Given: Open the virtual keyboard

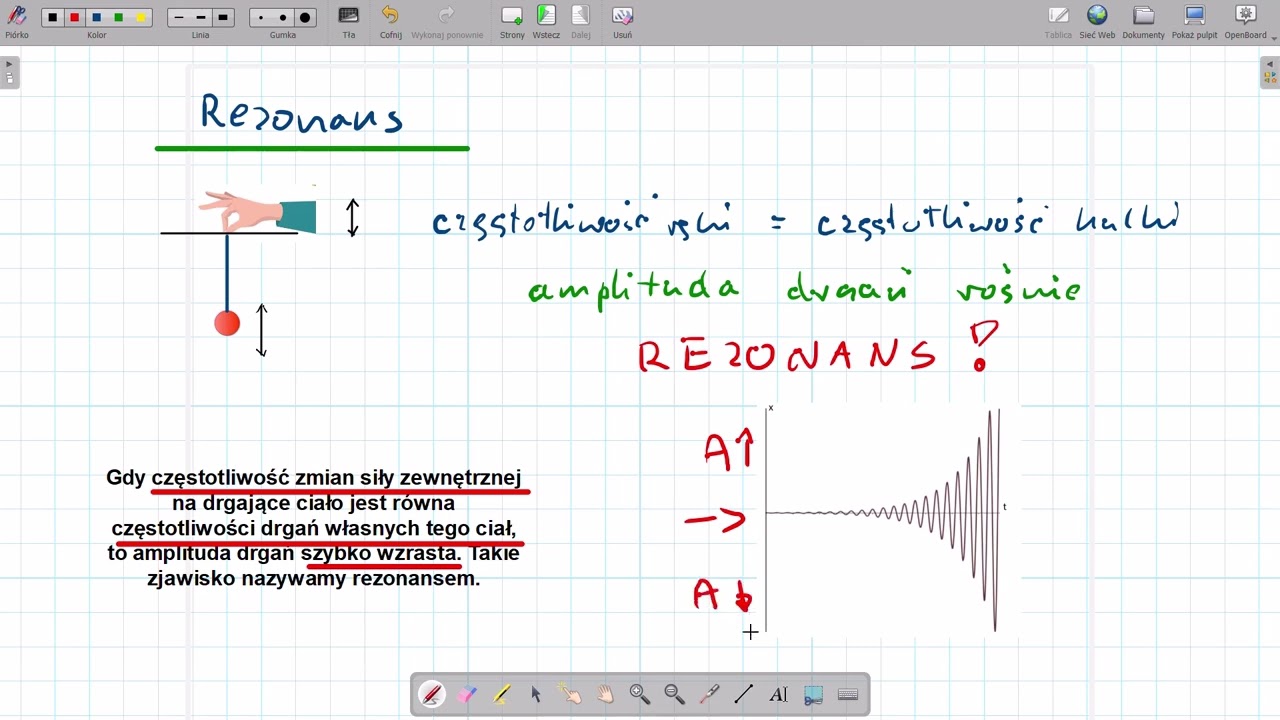Looking at the screenshot, I should 848,695.
